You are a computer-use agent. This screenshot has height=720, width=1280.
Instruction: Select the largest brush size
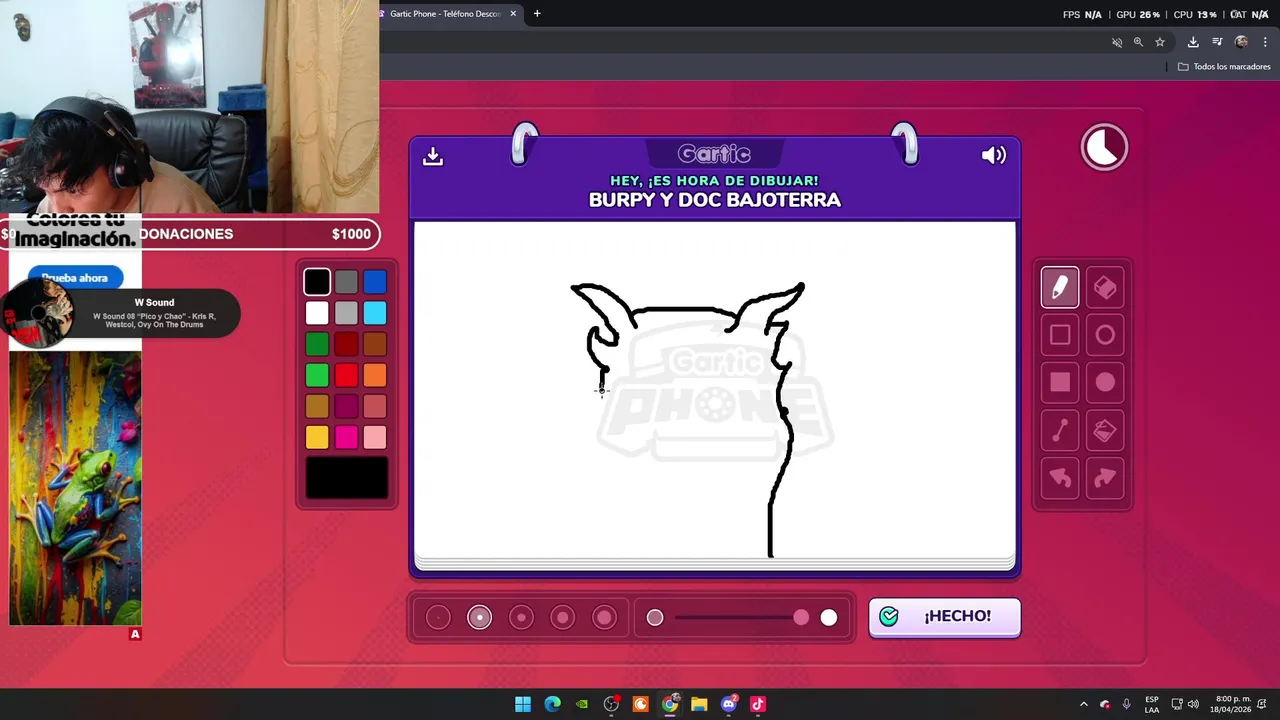[604, 618]
